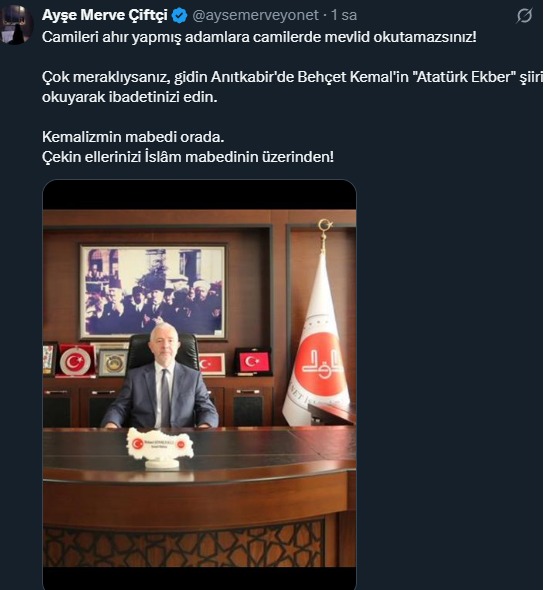Viewport: 547px width, 590px height.
Task: Click the '1 sa' tweet timestamp
Action: coord(344,15)
